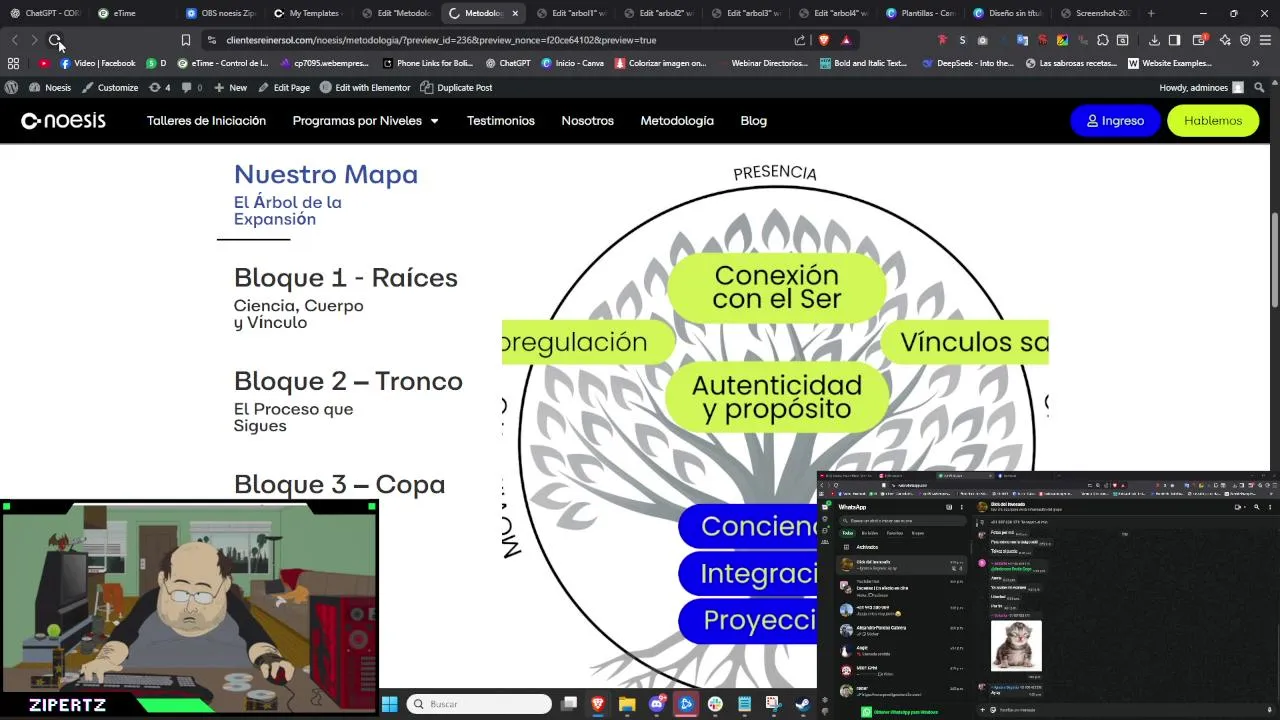
Task: Open the YouTube bookmark icon
Action: (44, 63)
